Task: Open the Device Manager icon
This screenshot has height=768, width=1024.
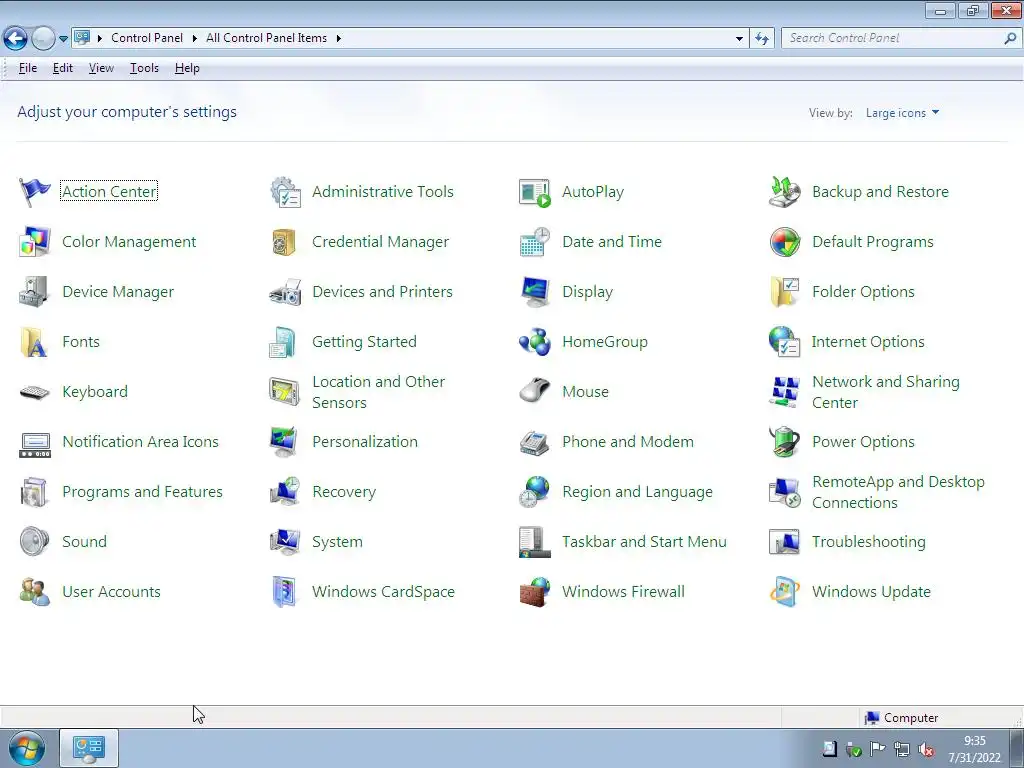Action: coord(35,292)
